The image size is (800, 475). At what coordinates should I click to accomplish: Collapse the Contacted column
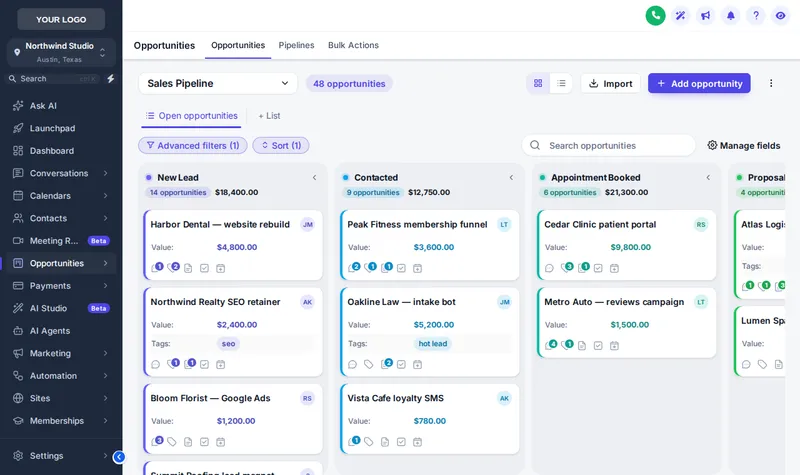[x=511, y=178]
